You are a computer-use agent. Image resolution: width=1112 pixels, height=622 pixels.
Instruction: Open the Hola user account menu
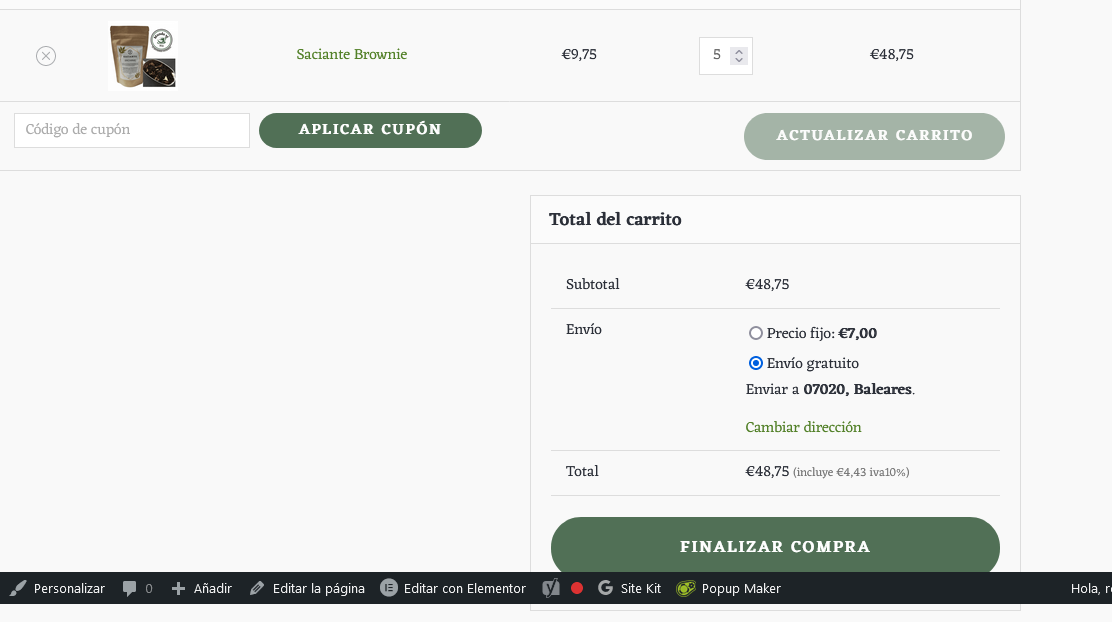tap(1091, 588)
